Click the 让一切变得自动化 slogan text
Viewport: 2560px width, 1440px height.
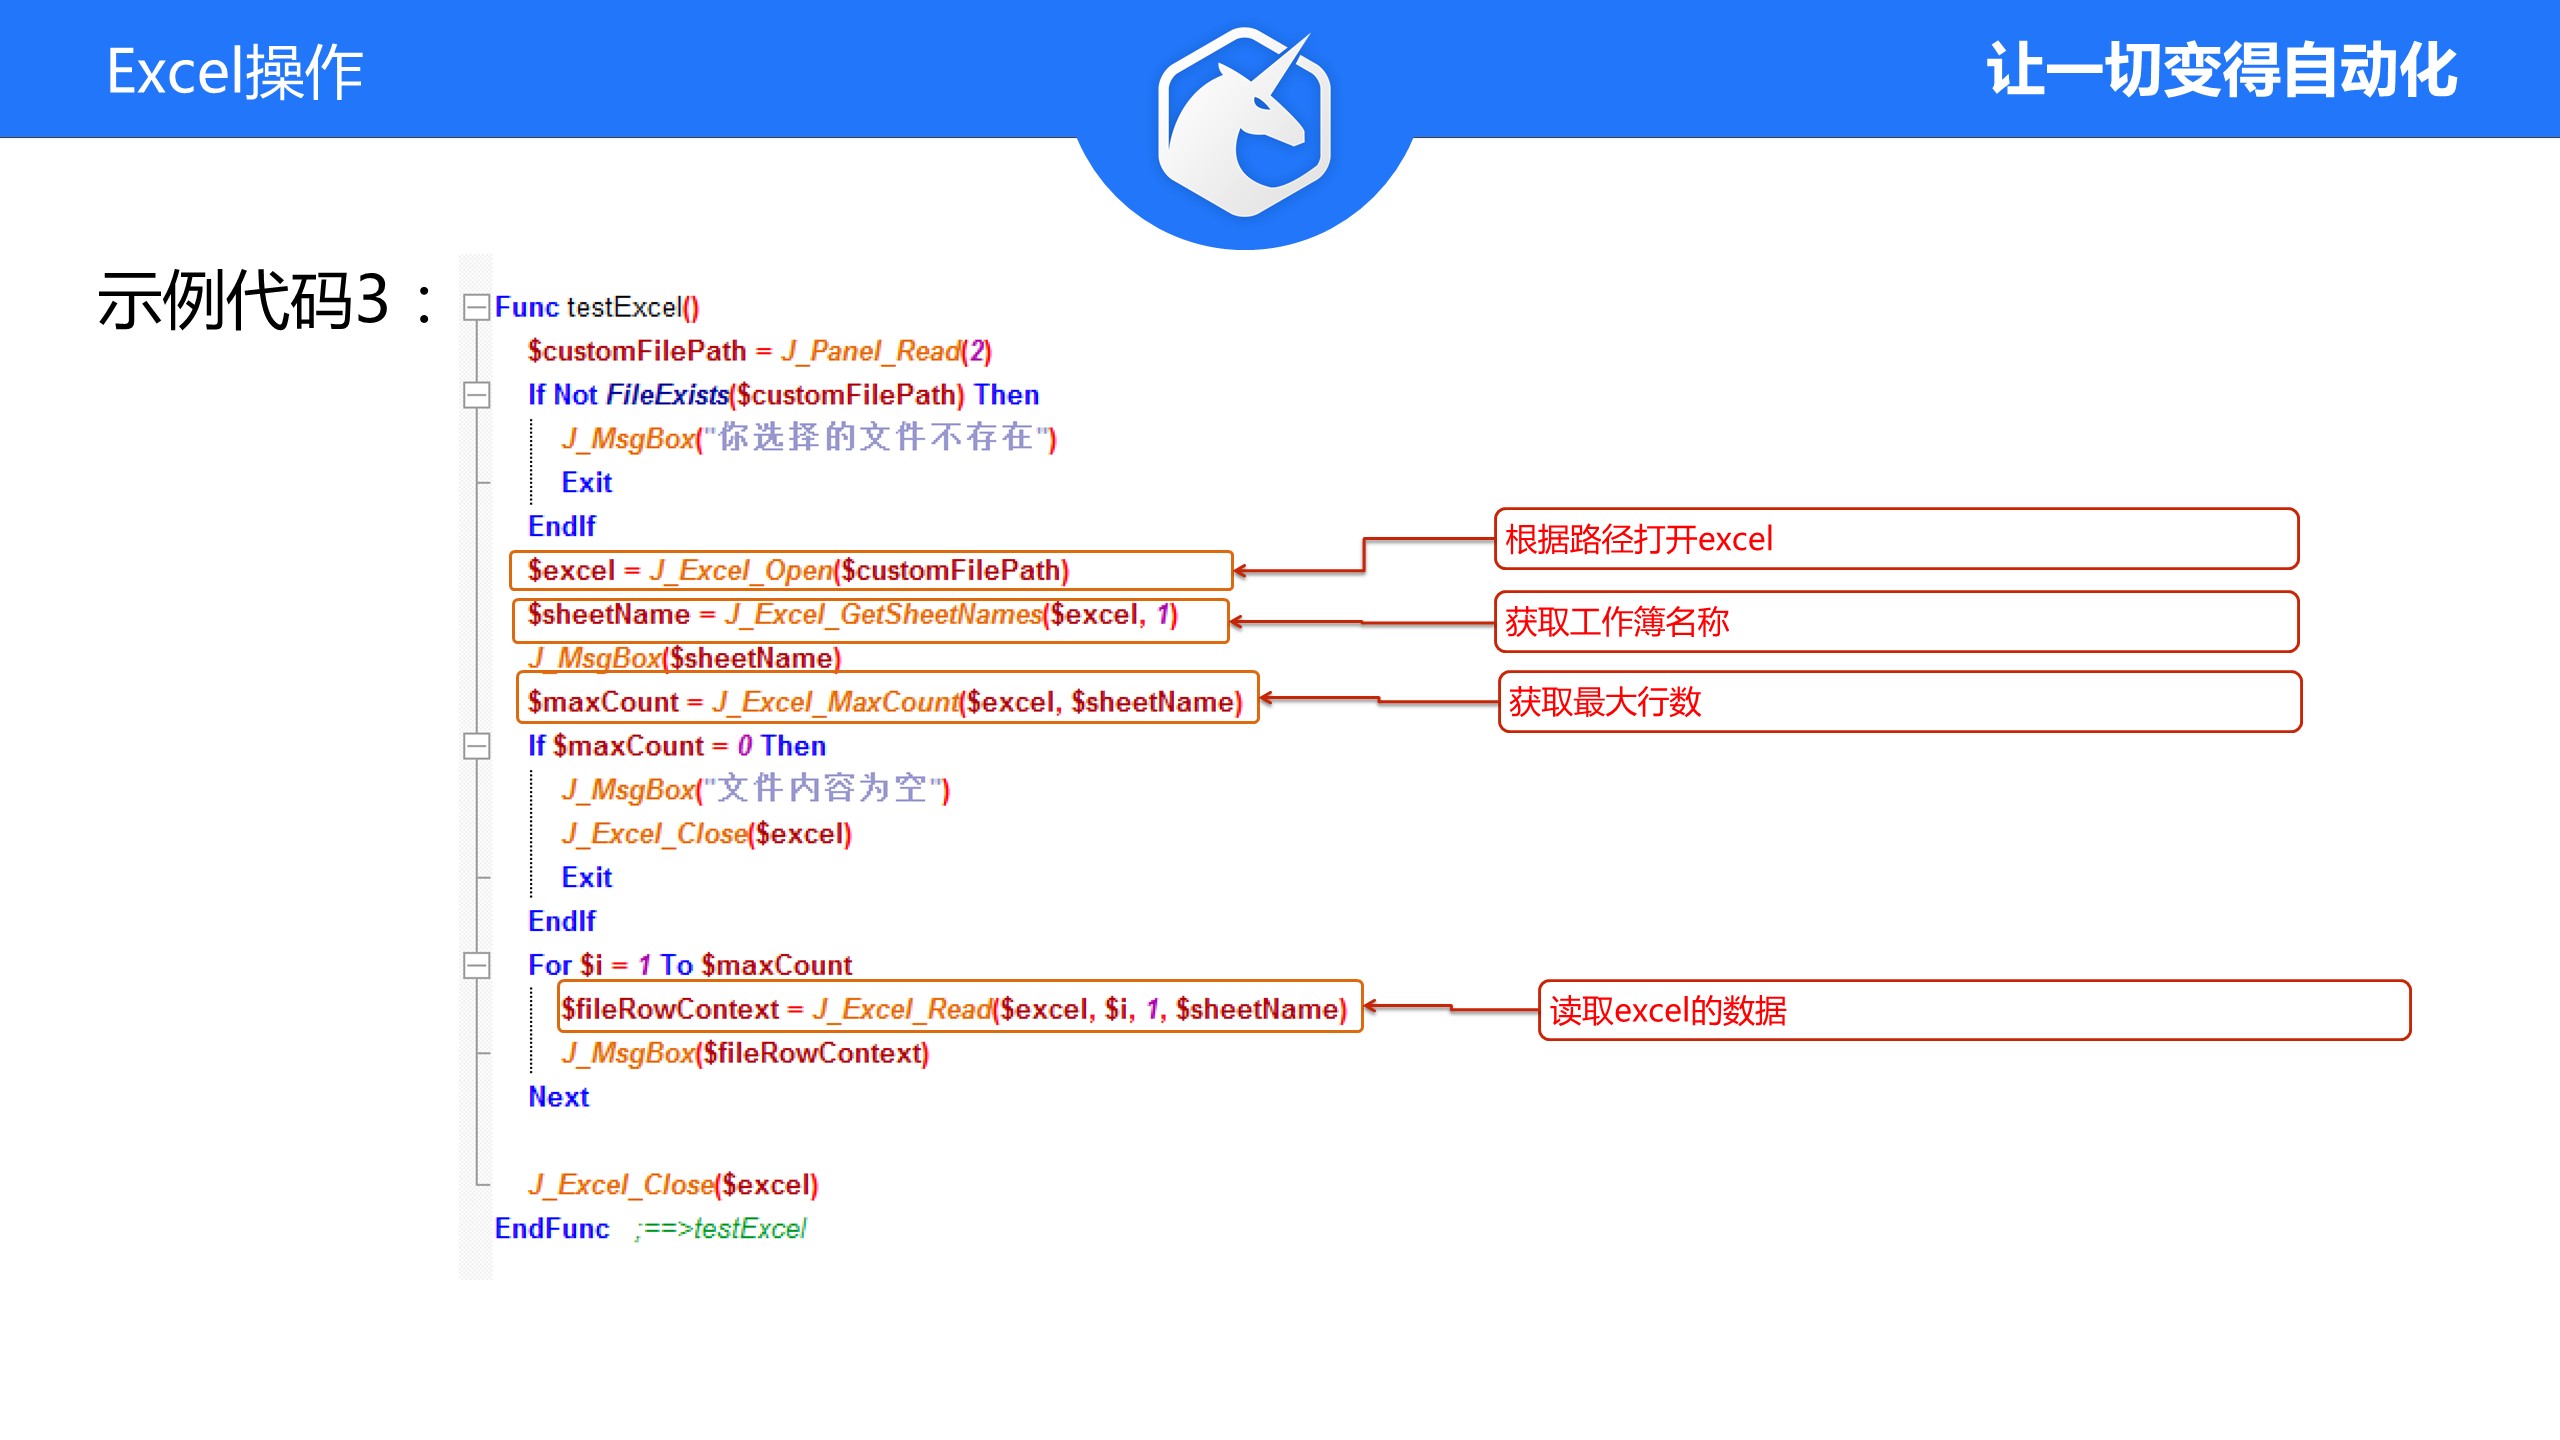coord(2220,70)
